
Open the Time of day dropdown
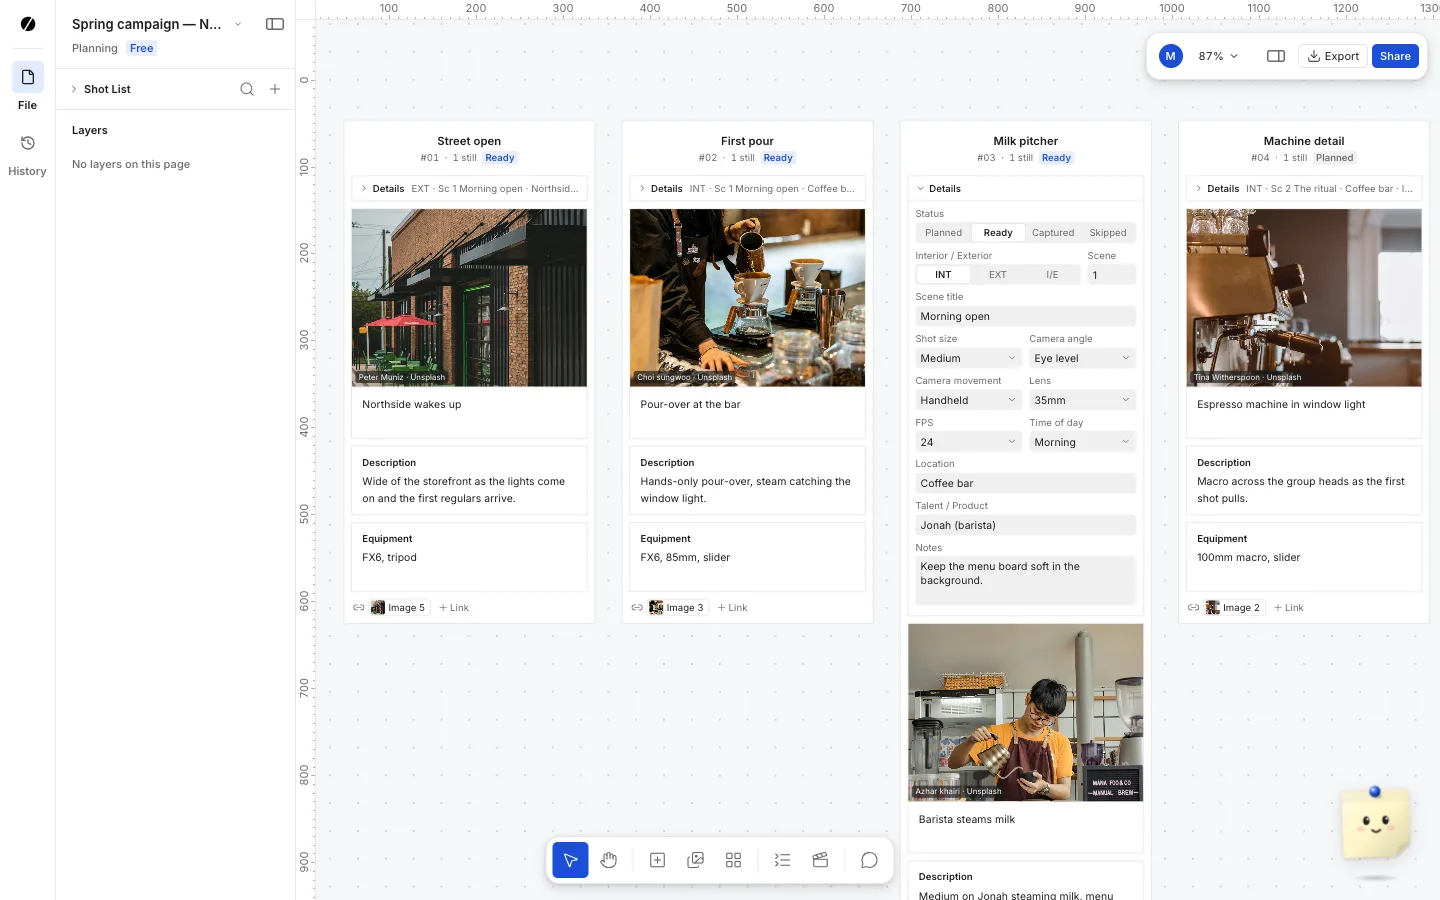(1082, 442)
